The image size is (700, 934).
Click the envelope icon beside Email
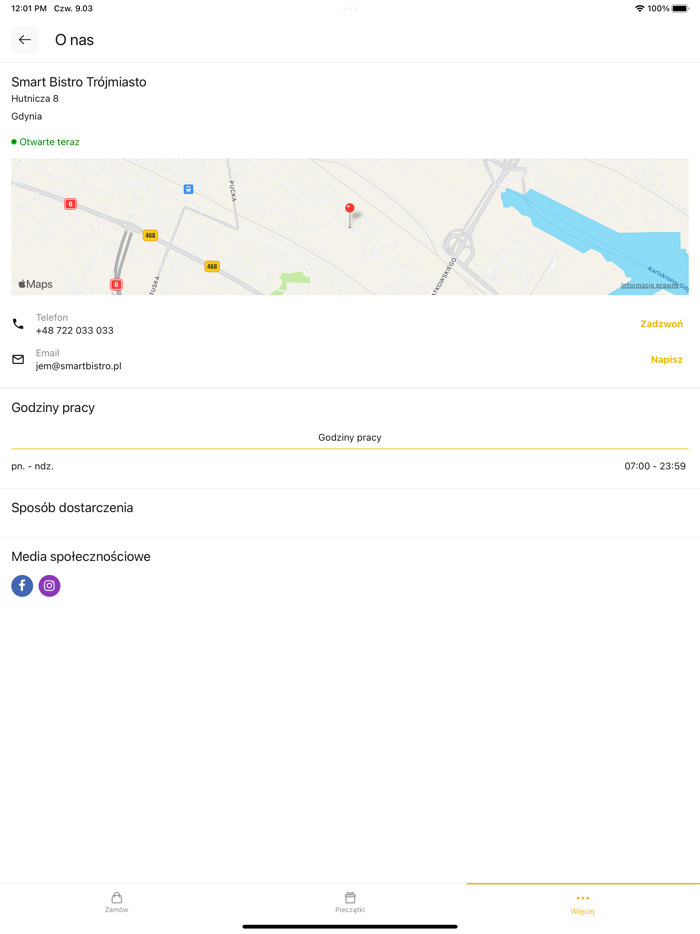point(17,359)
